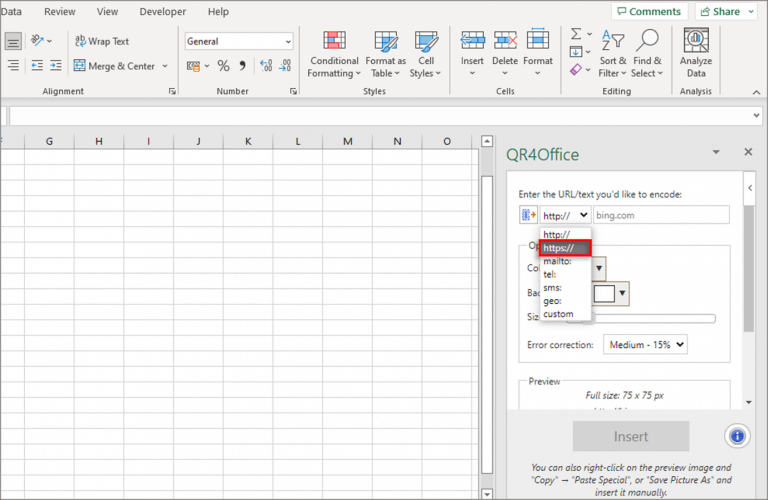Toggle Wrap Text
The image size is (768, 500).
pos(102,41)
